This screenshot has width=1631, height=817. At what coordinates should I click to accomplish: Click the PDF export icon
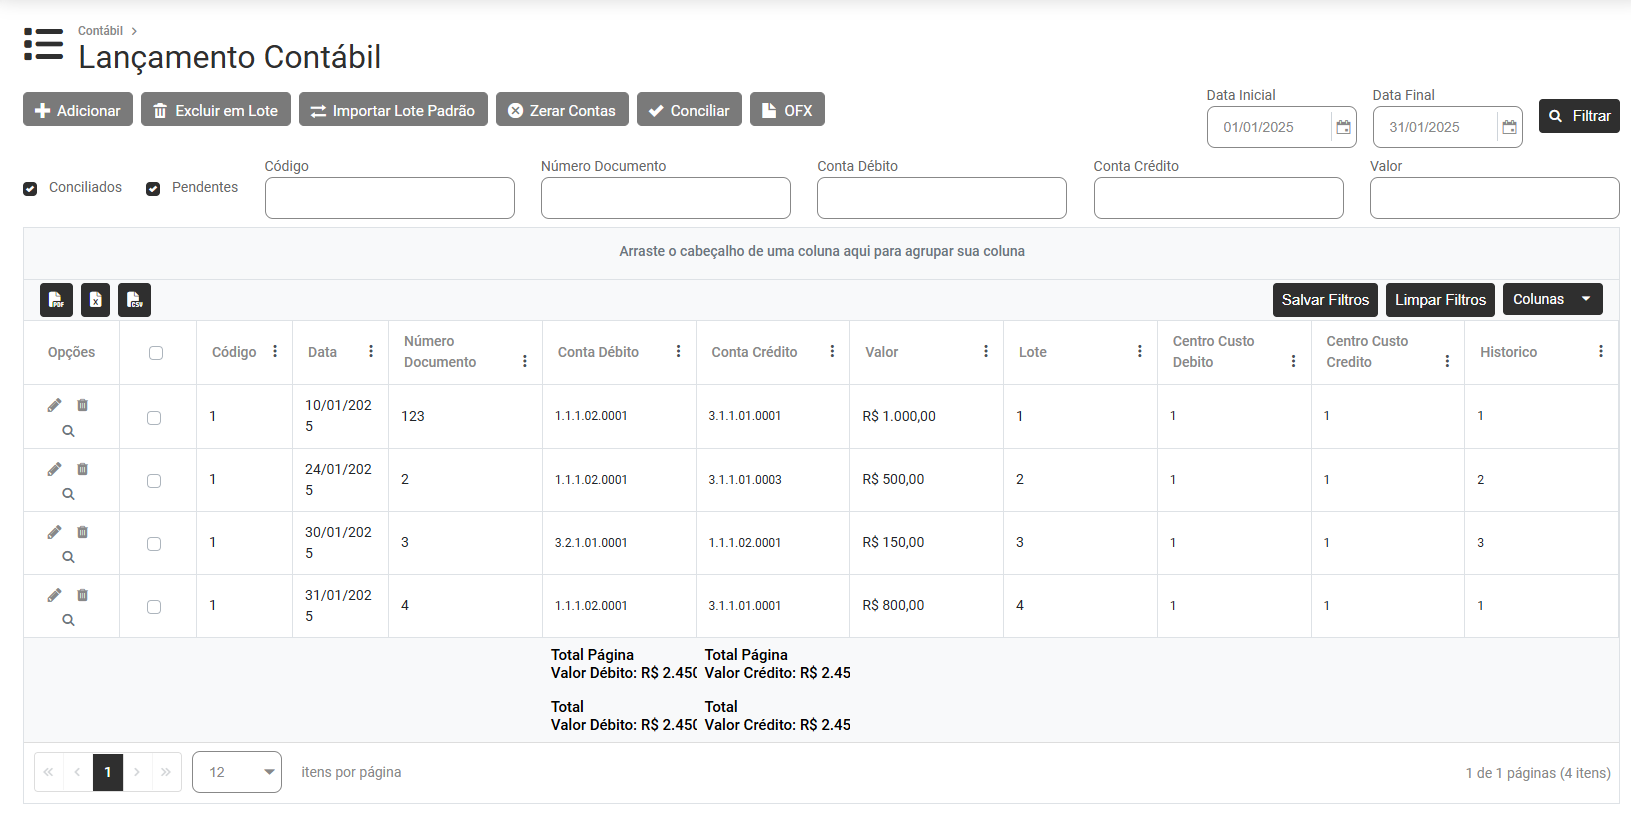click(56, 300)
